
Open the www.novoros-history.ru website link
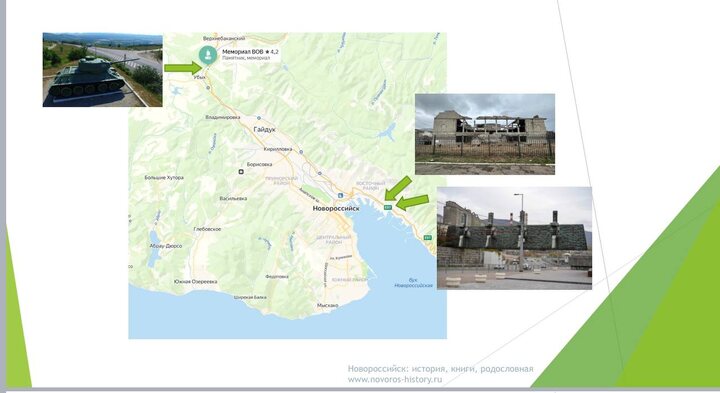point(395,379)
